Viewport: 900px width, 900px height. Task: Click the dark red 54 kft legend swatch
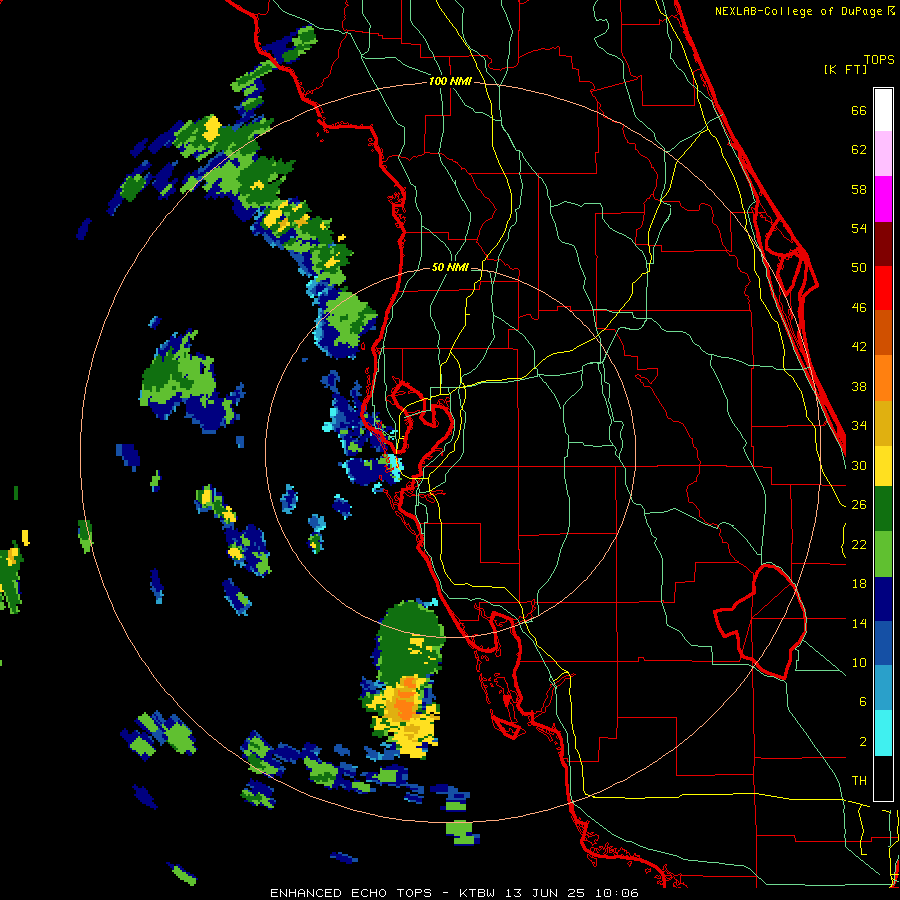pyautogui.click(x=883, y=243)
